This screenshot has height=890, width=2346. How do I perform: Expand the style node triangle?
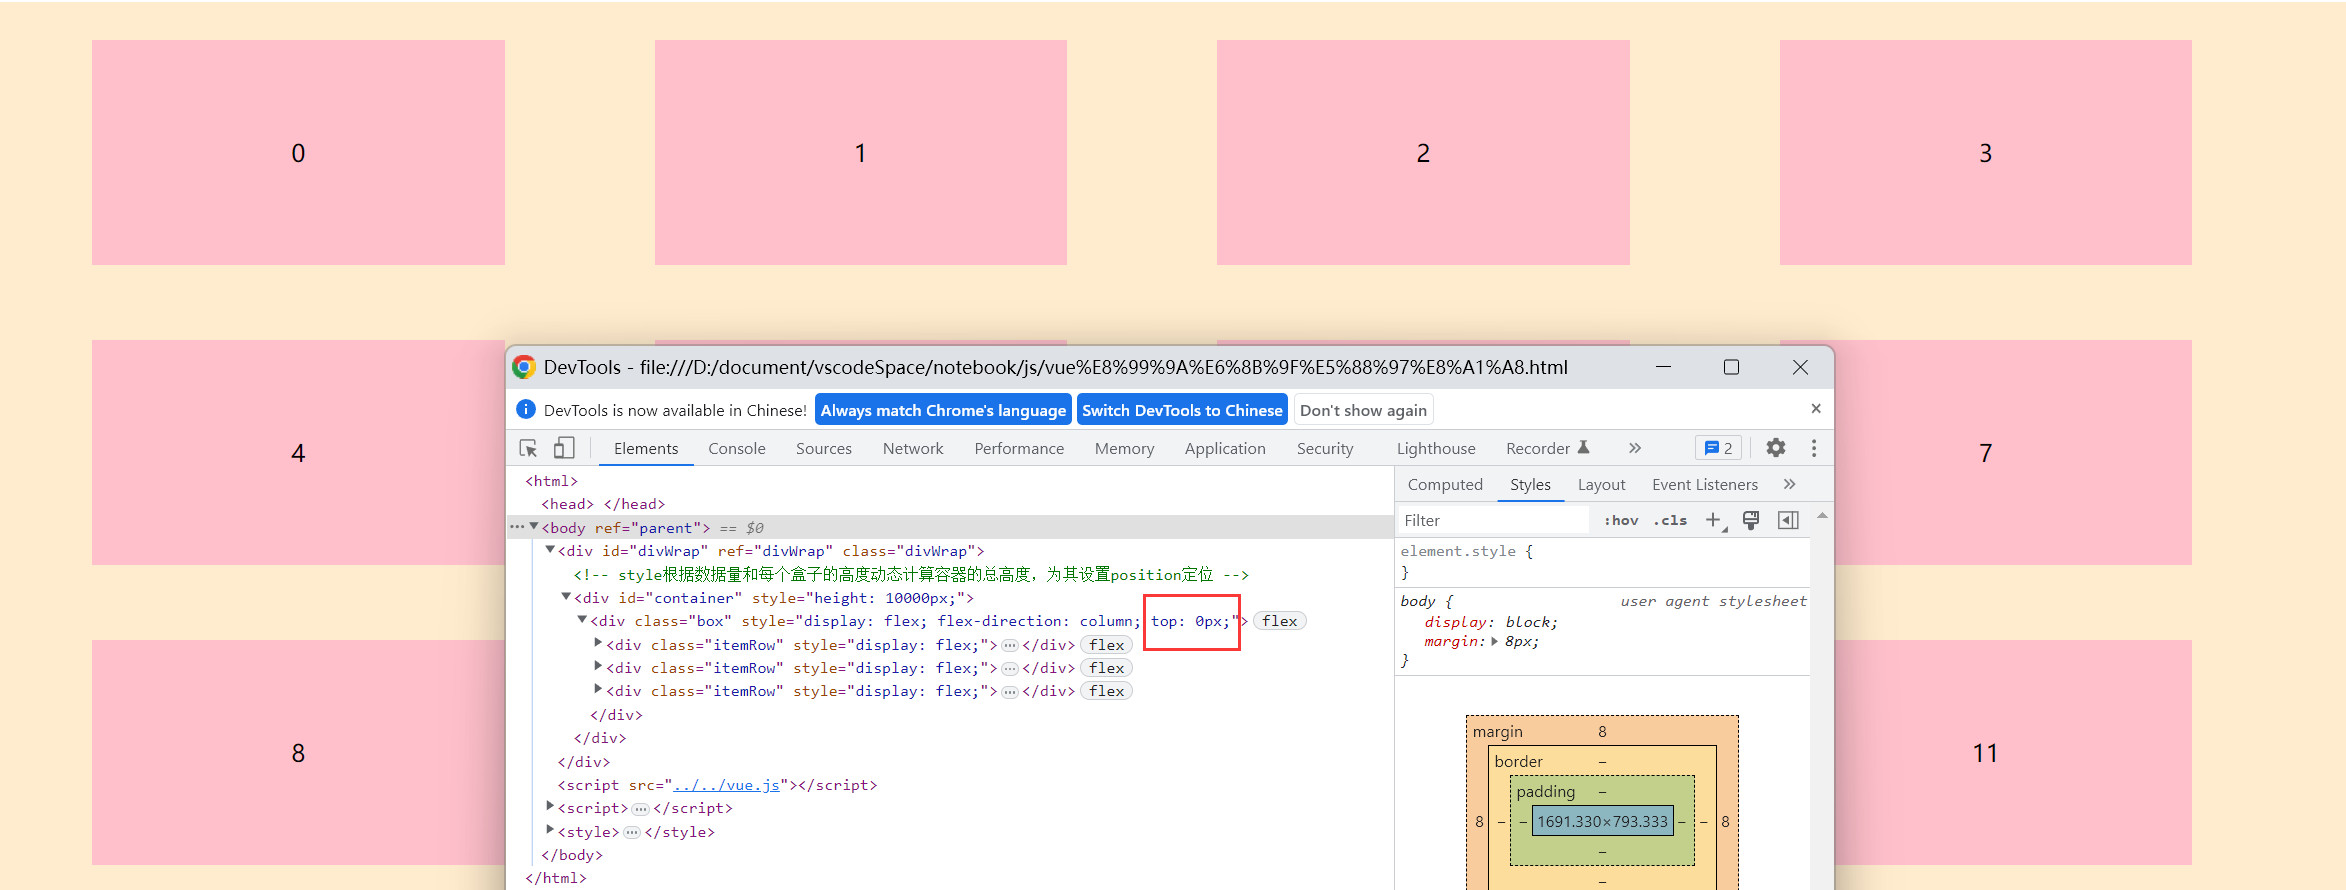[550, 829]
